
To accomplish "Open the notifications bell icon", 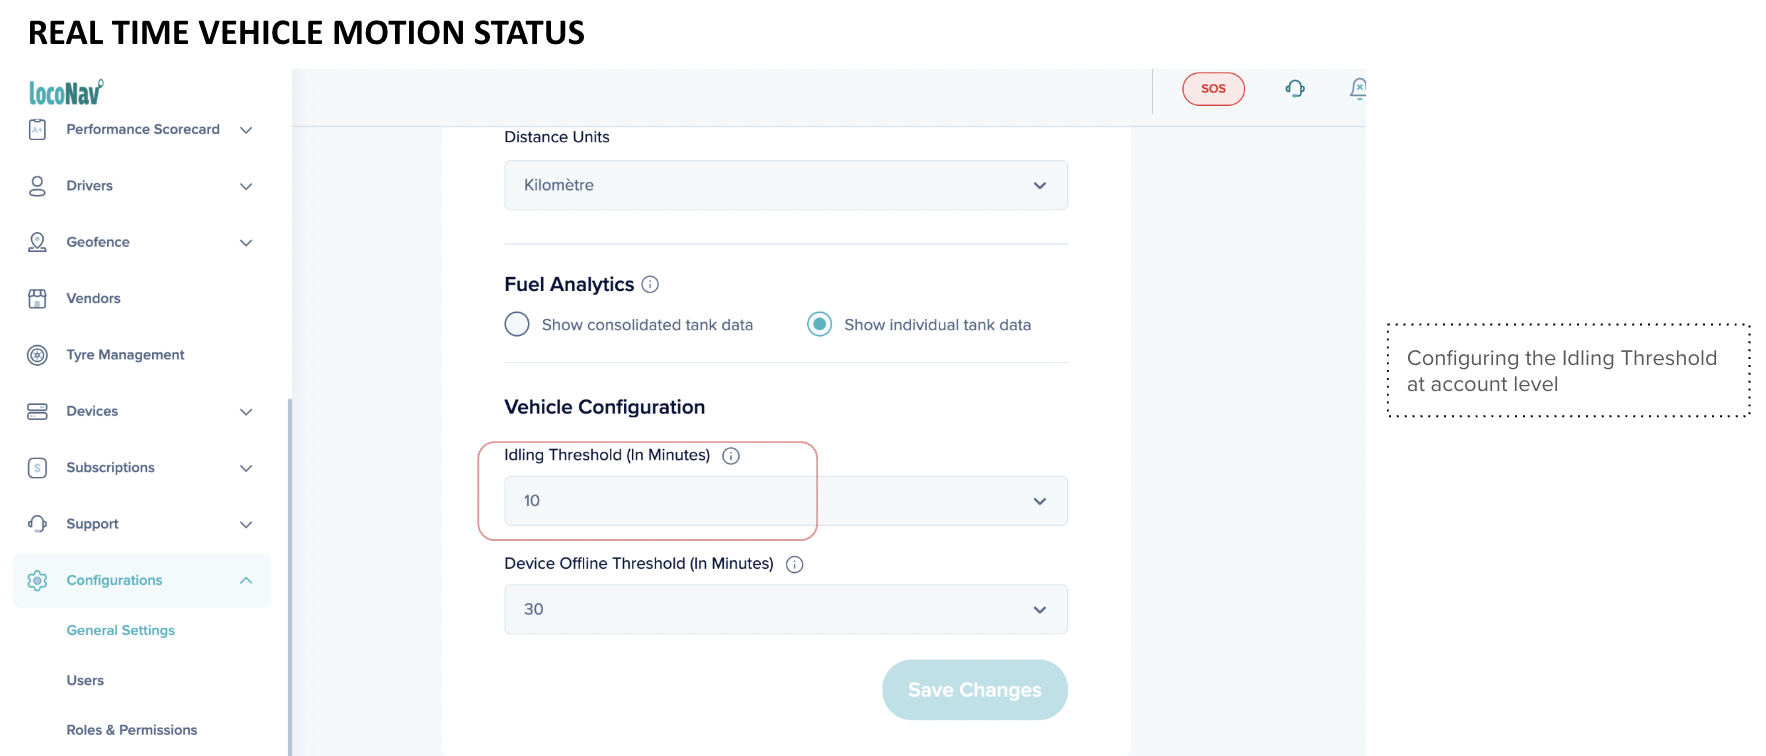I will point(1357,89).
